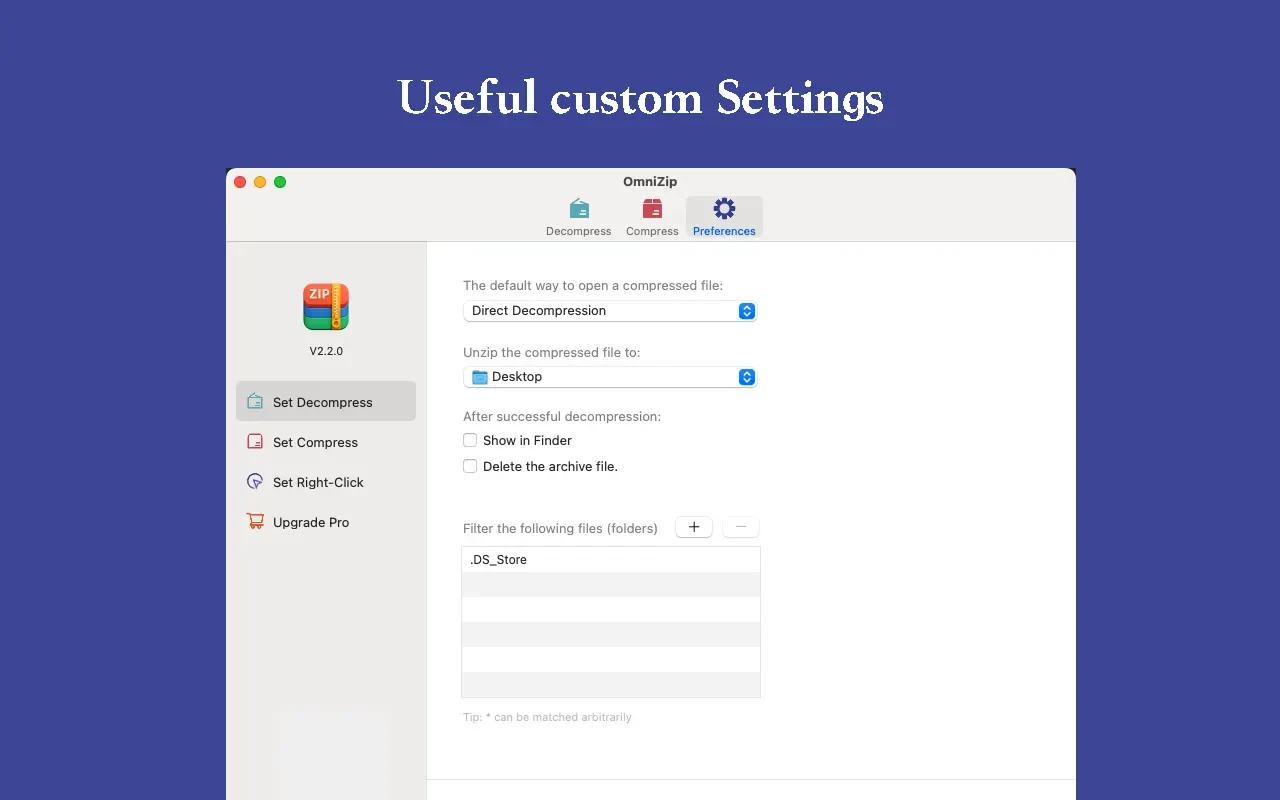Open the Direct Decompression selector arrows

747,311
